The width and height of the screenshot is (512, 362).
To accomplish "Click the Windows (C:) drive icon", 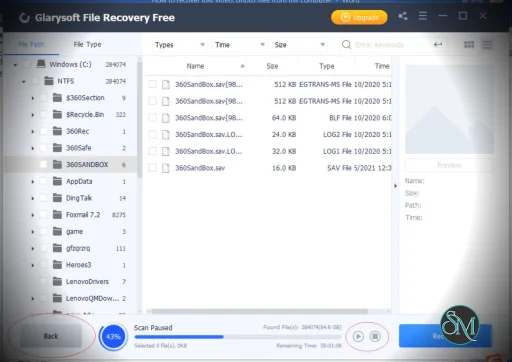I will (41, 64).
